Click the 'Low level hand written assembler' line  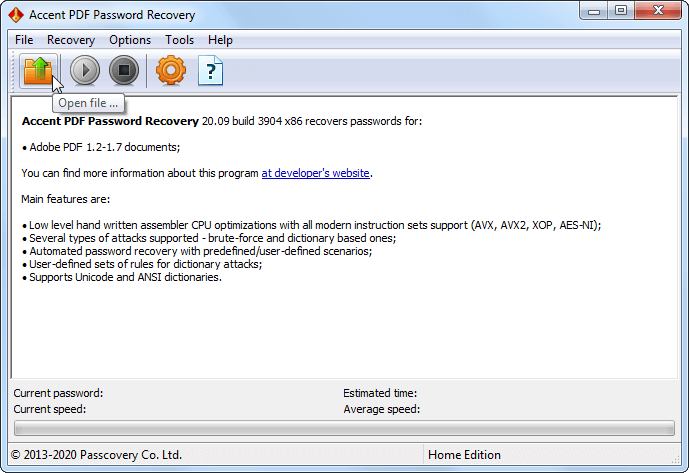click(311, 225)
